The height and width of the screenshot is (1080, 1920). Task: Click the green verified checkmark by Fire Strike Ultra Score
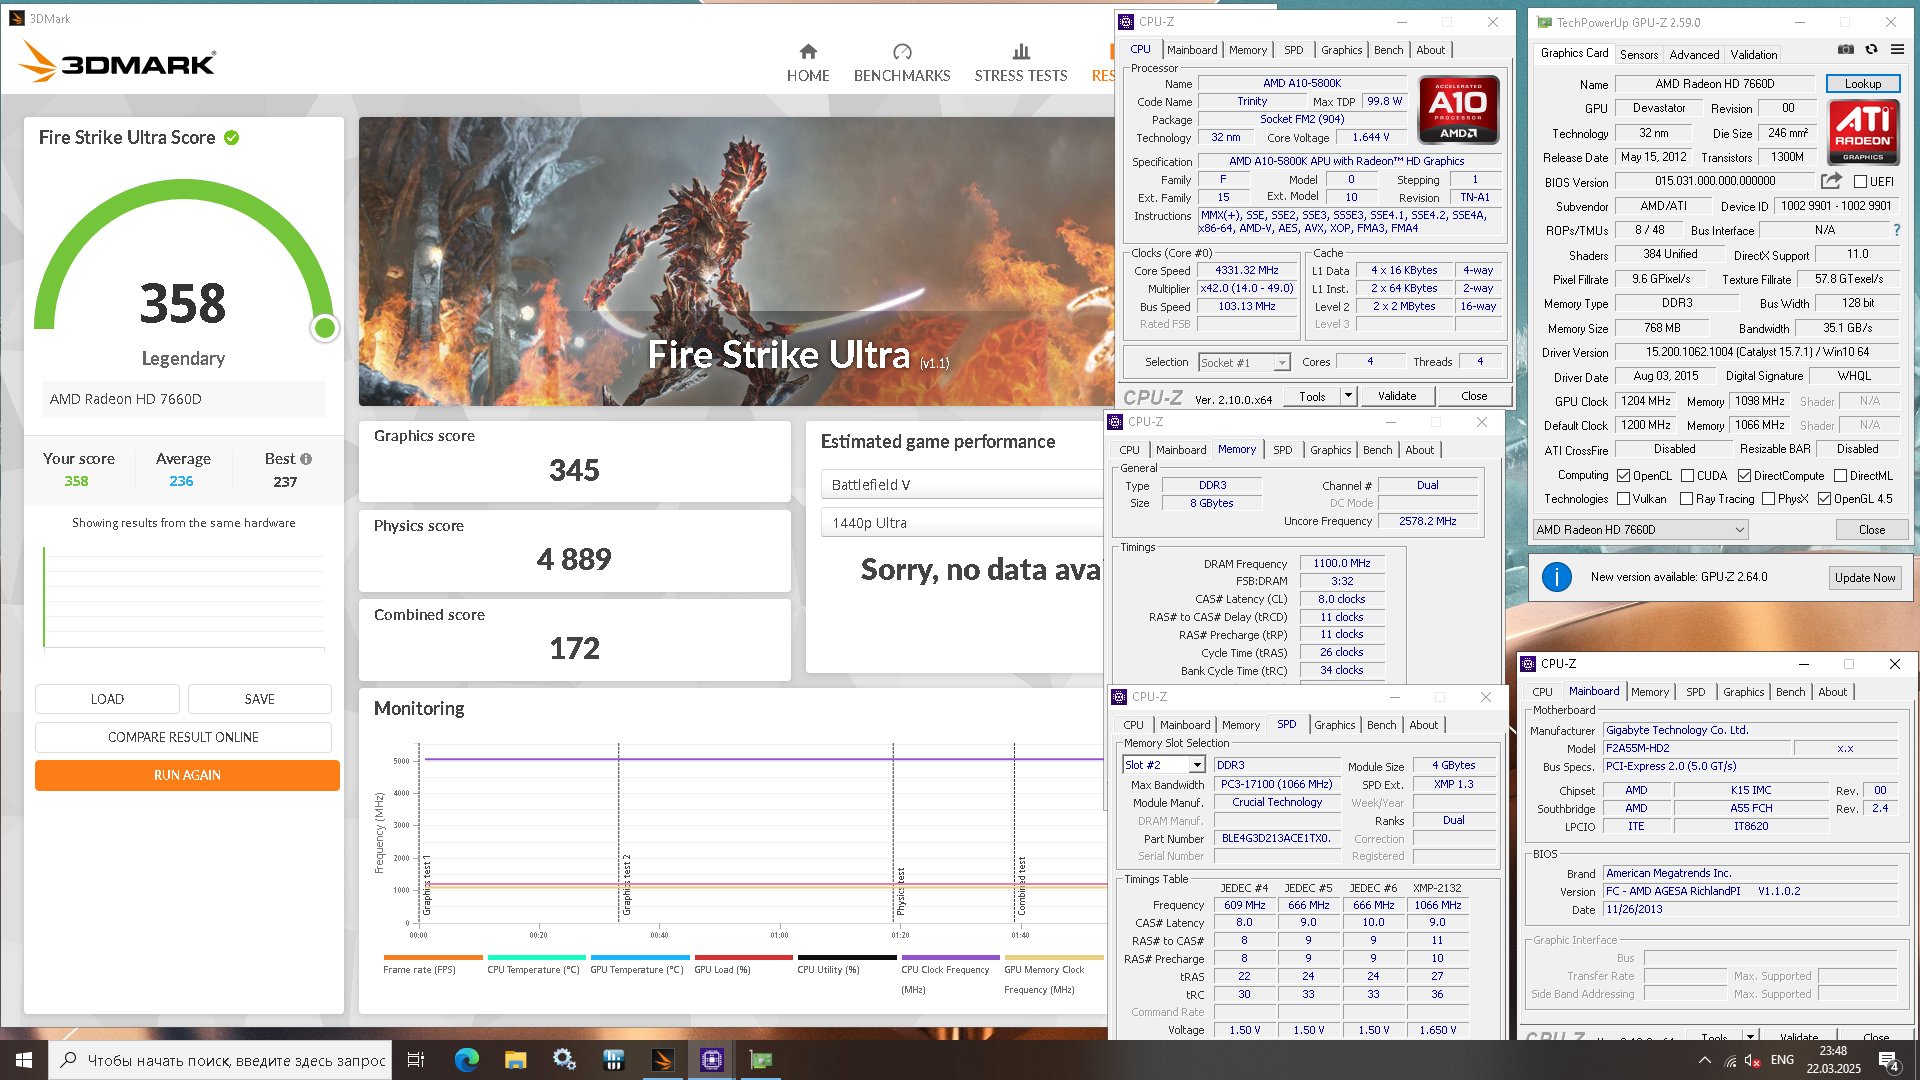tap(232, 138)
